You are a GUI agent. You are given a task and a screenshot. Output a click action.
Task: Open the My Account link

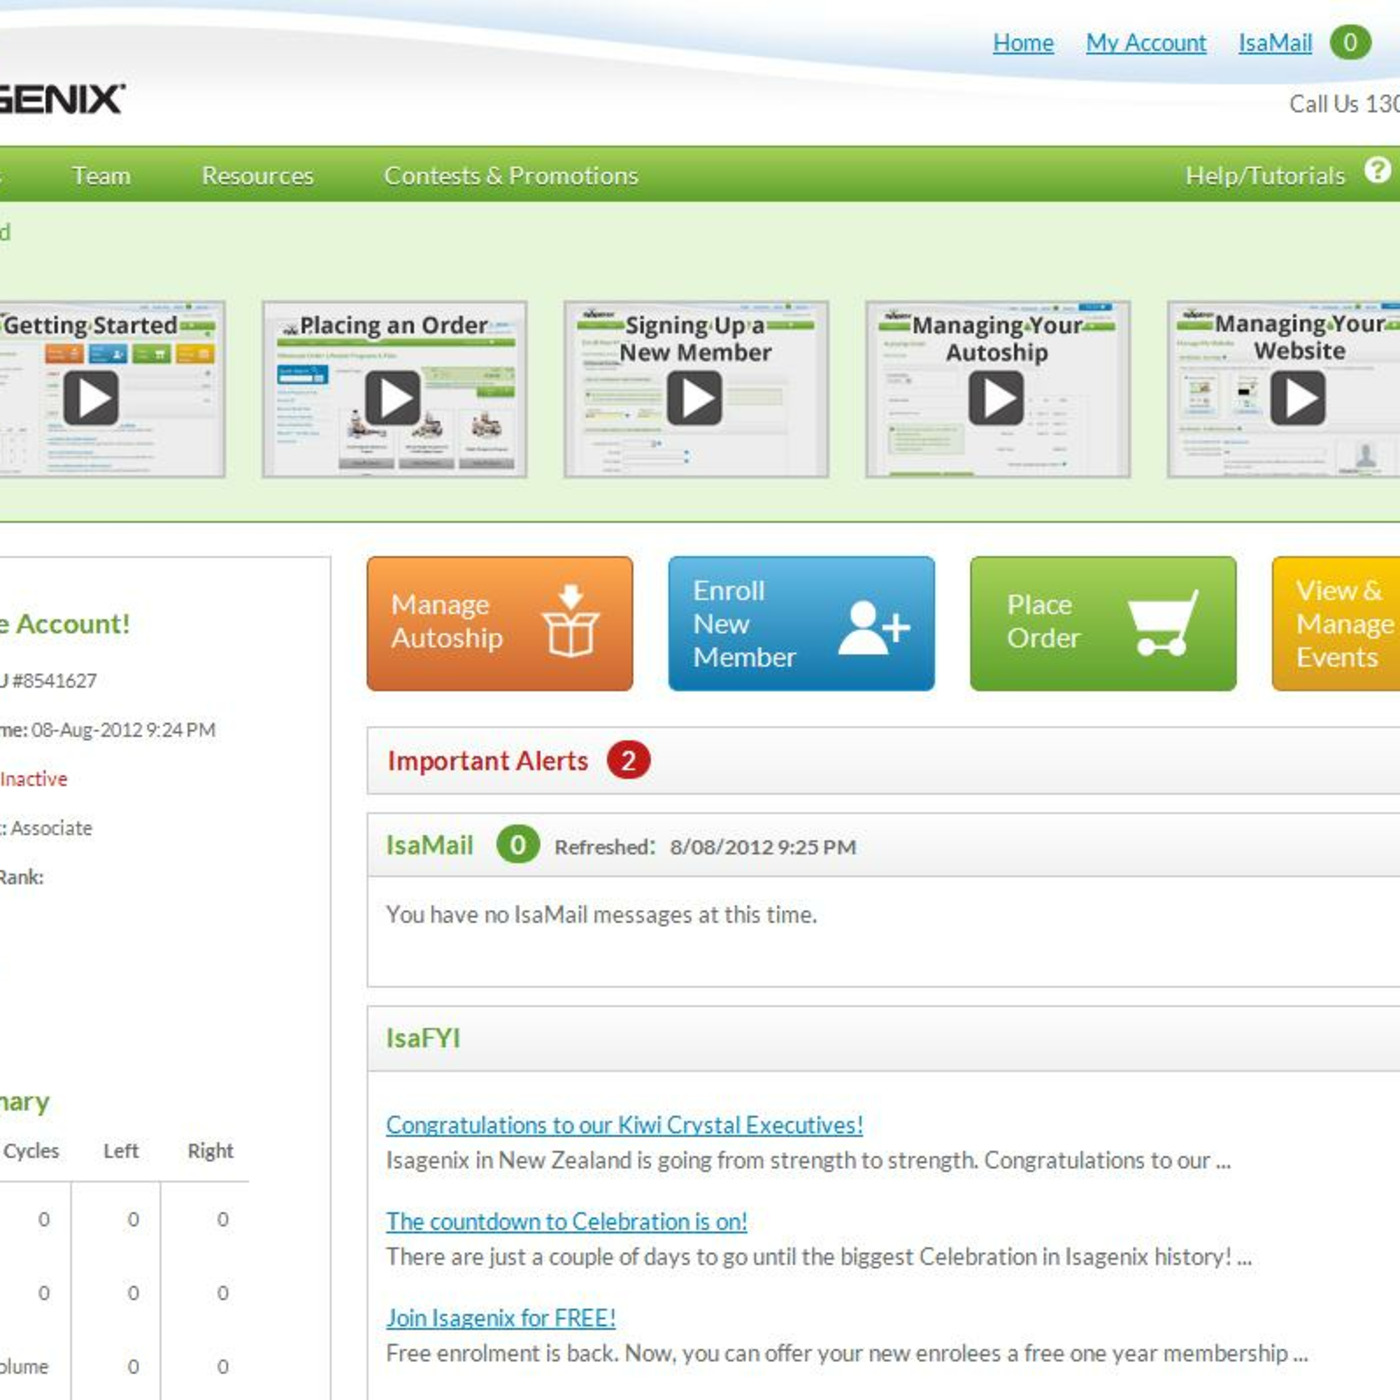1146,43
